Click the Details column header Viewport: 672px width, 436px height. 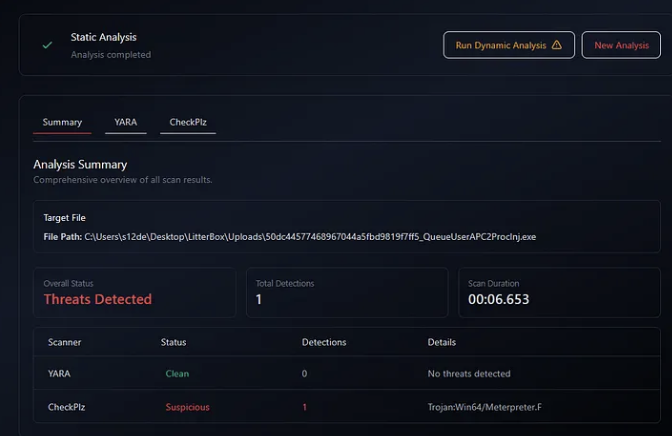(442, 342)
